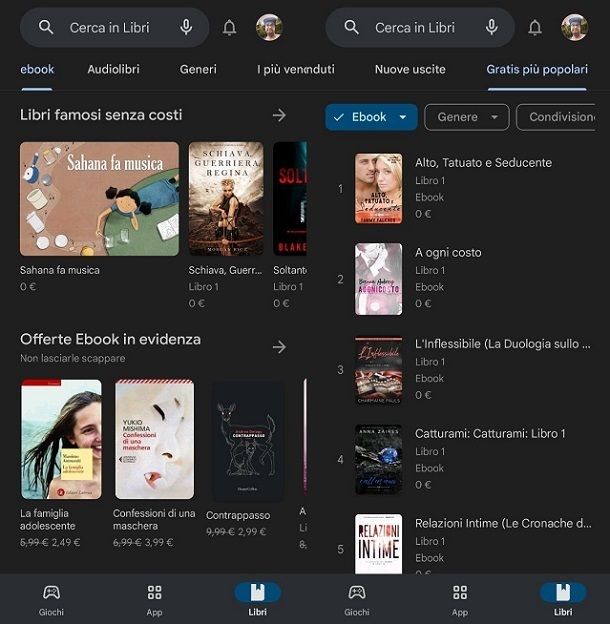
Task: Select Libri in right bottom navigation
Action: tap(563, 599)
